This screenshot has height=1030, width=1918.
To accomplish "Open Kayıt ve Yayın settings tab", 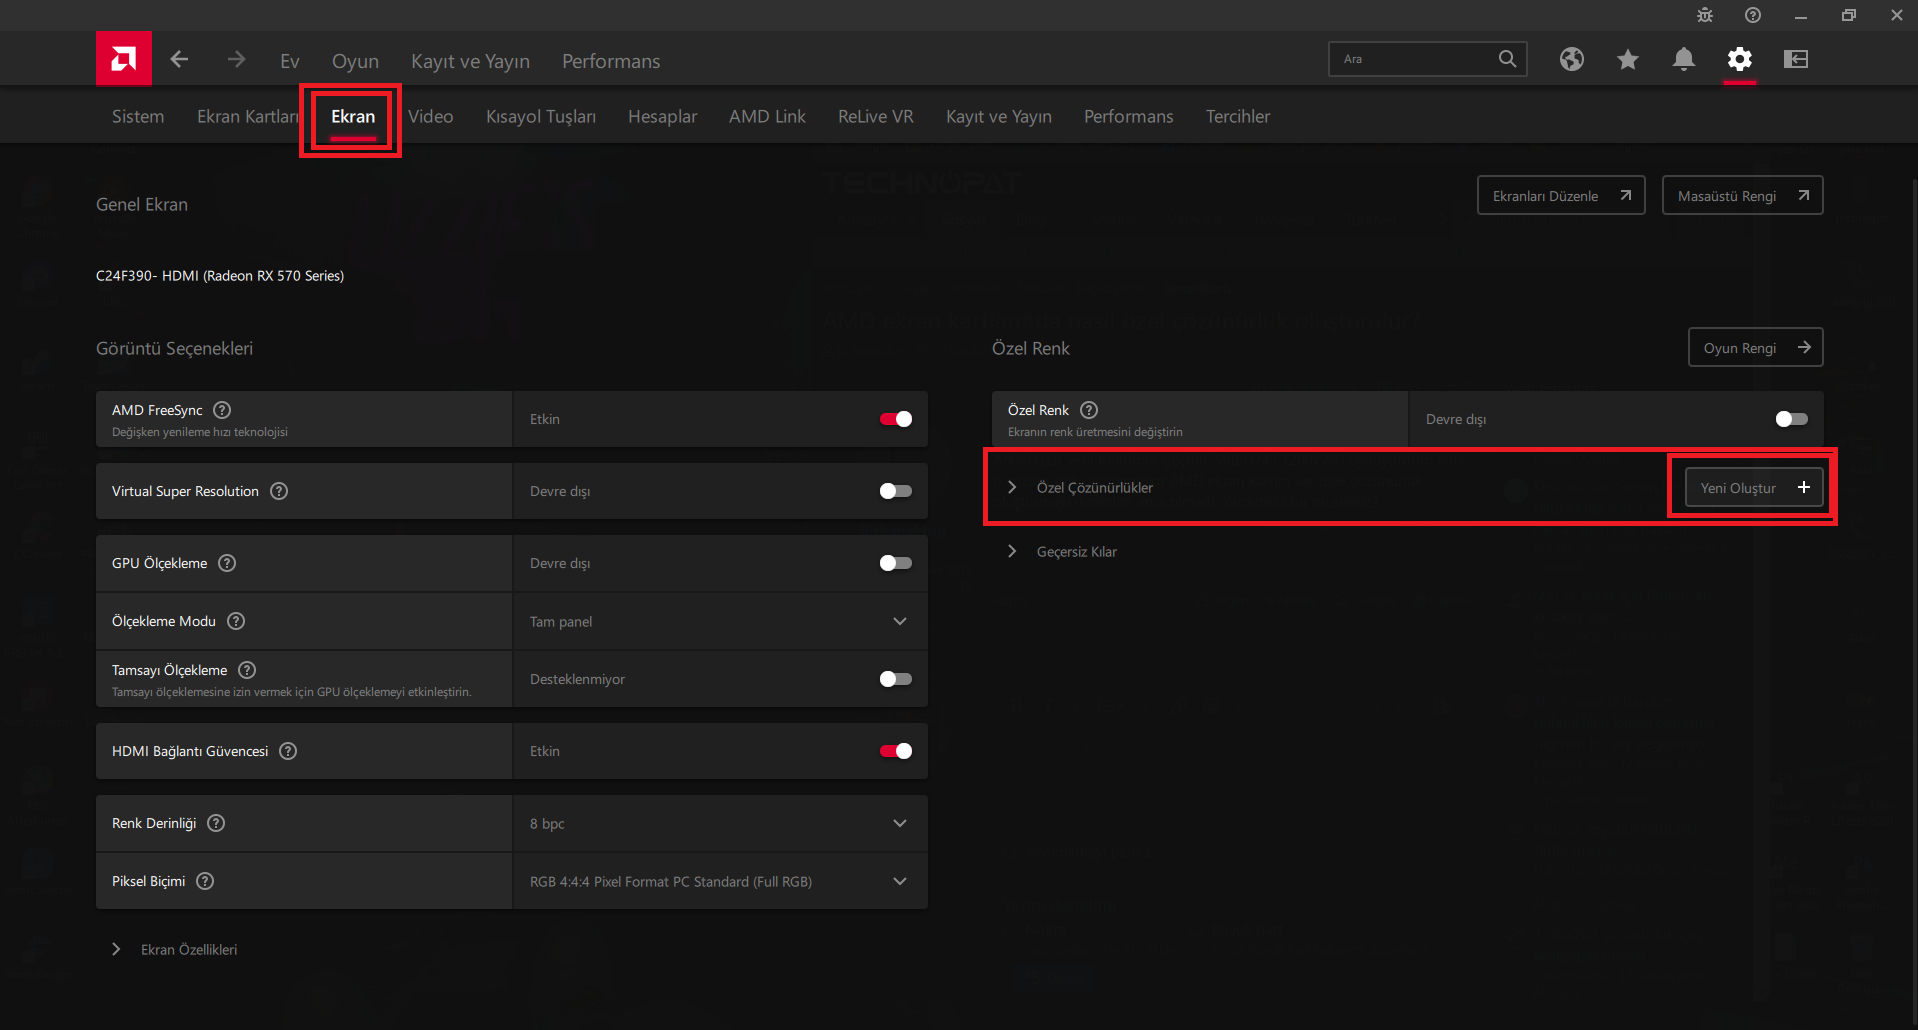I will point(999,116).
